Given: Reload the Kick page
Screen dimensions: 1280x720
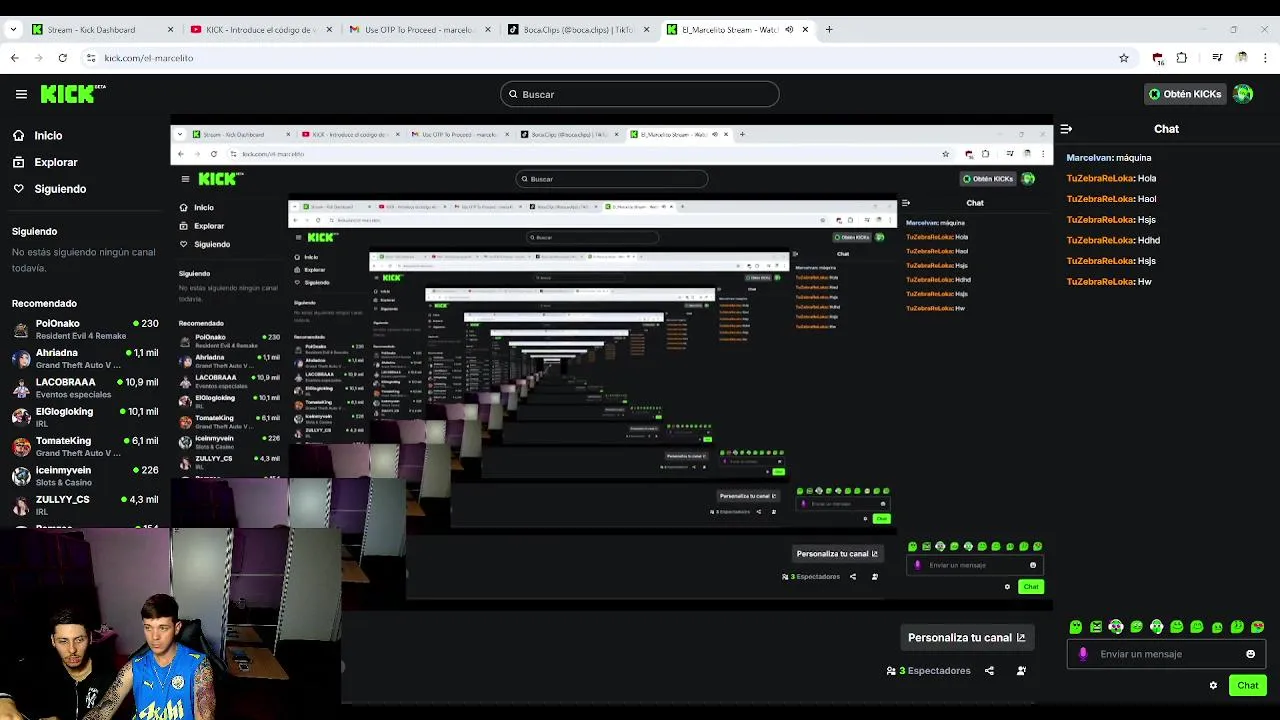Looking at the screenshot, I should 62,58.
